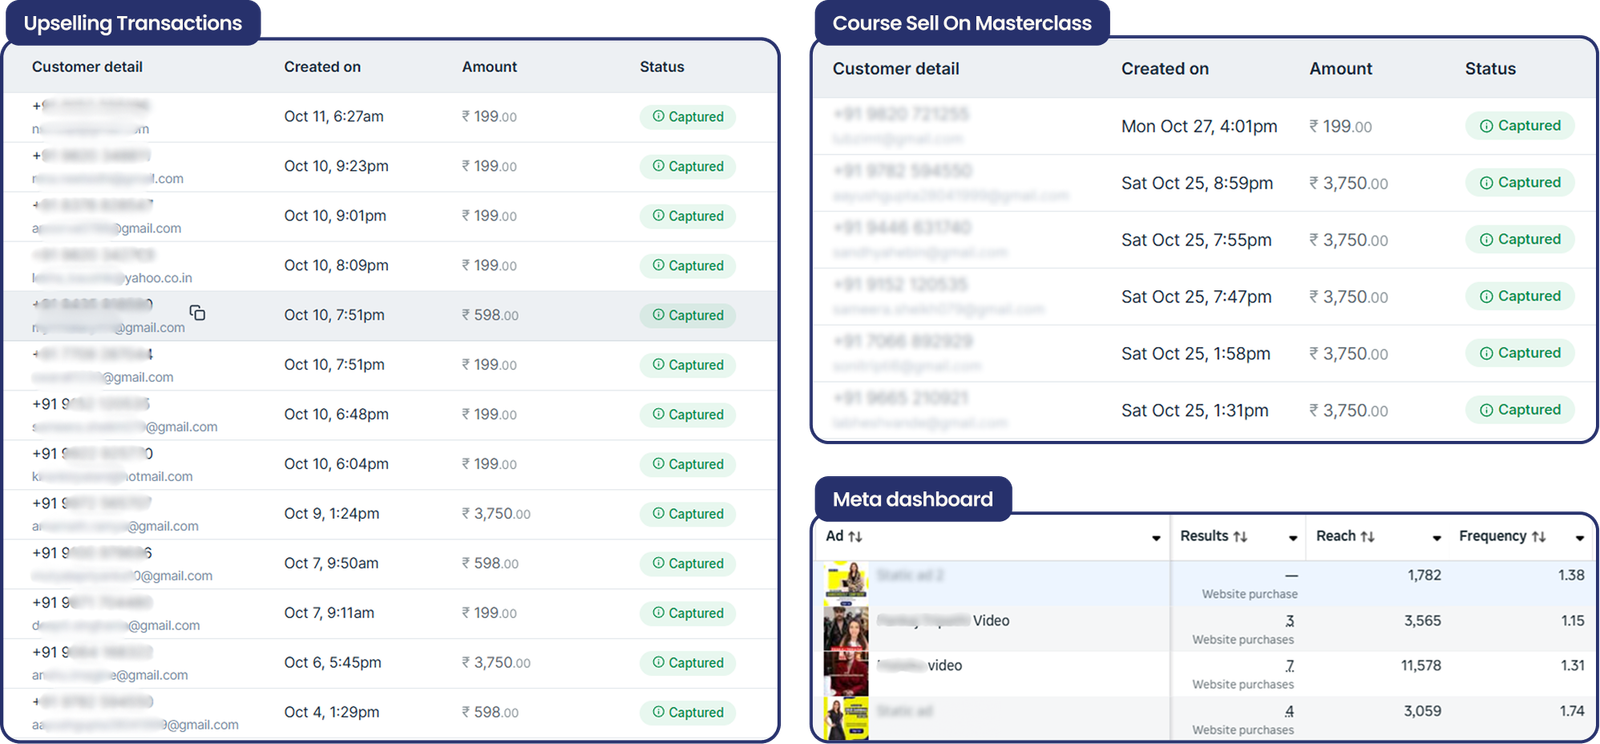Open the Ad column dropdown caret
The image size is (1600, 744).
point(1156,538)
